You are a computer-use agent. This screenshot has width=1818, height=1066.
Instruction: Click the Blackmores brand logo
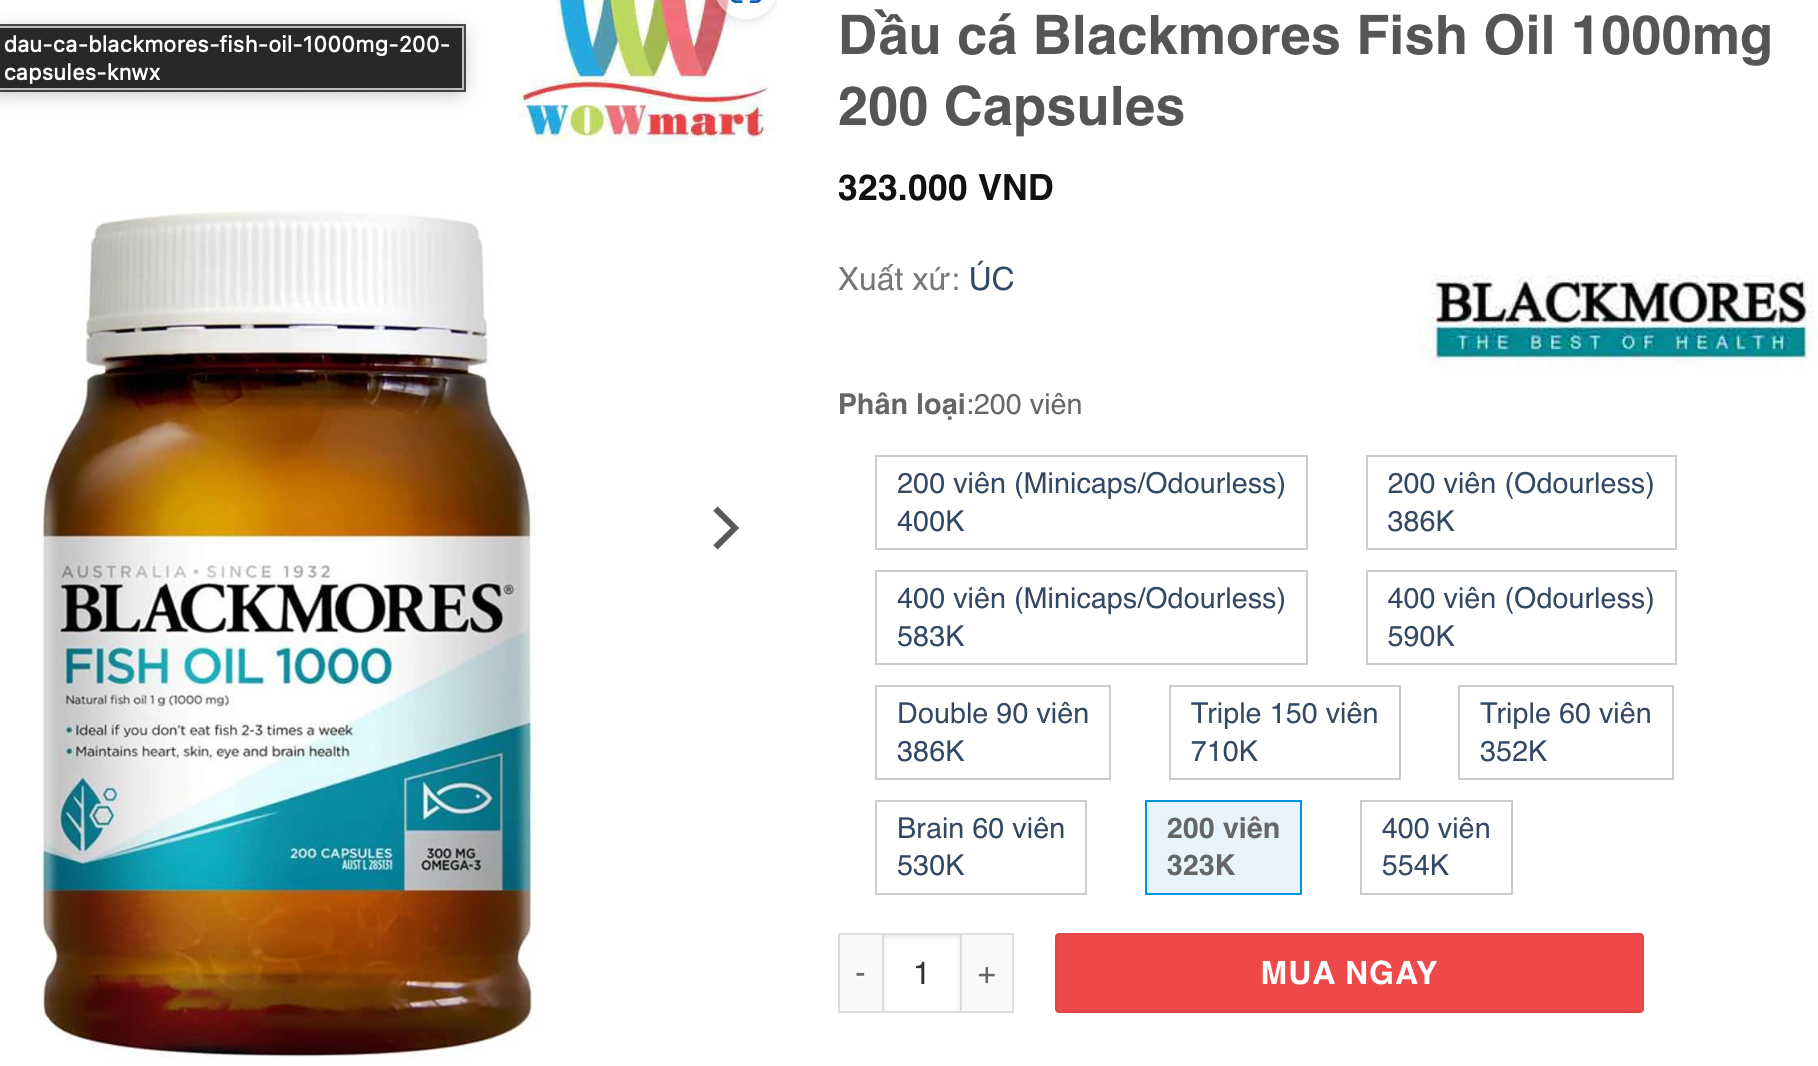[1620, 318]
